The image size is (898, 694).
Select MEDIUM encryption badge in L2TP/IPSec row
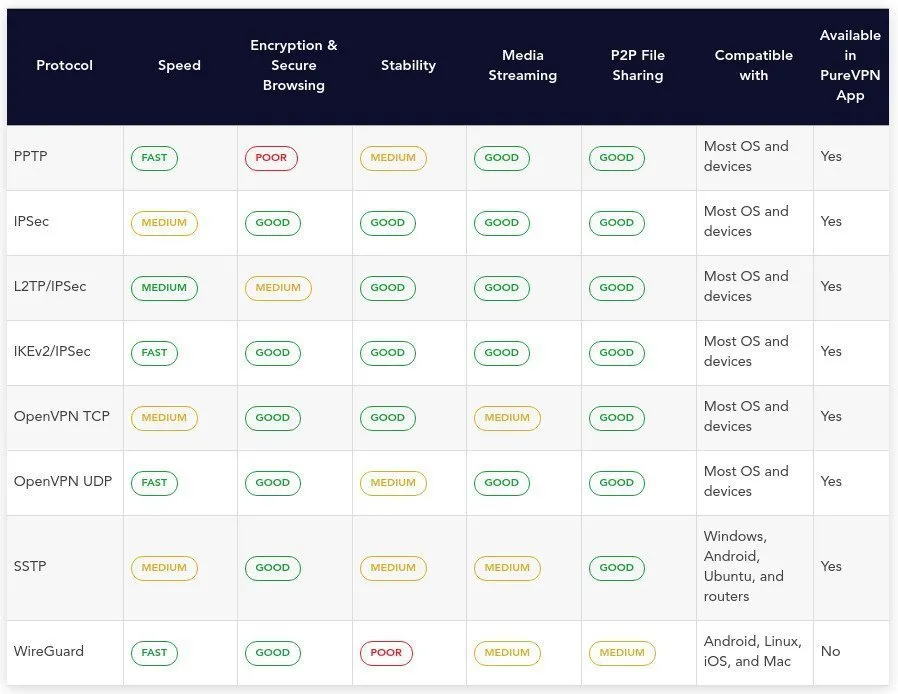[x=278, y=288]
